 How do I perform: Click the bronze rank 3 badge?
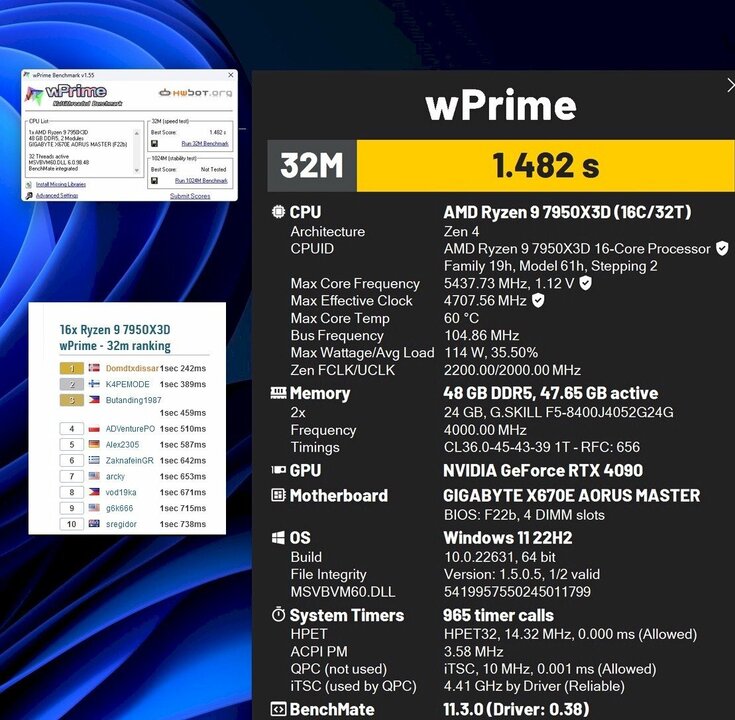(x=72, y=400)
